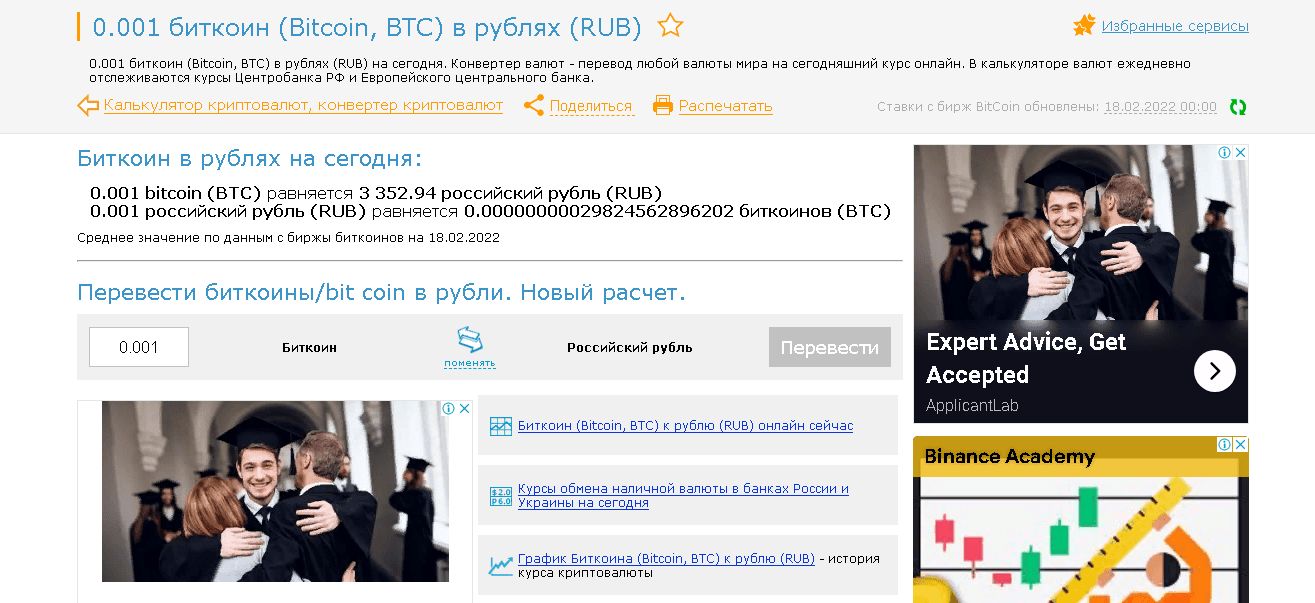Screen dimensions: 1315x603
Task: Open График Биткоина к рублю link
Action: pyautogui.click(x=666, y=559)
